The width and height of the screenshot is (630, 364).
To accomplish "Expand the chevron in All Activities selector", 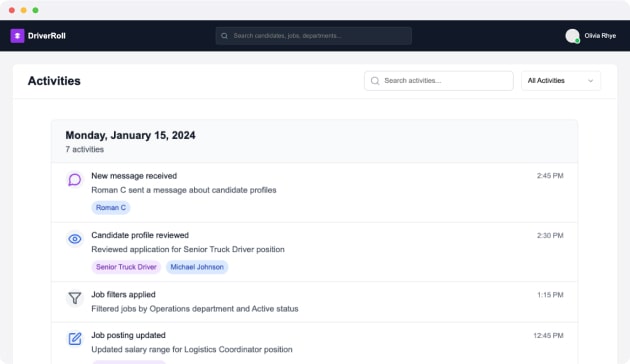I will pyautogui.click(x=590, y=81).
